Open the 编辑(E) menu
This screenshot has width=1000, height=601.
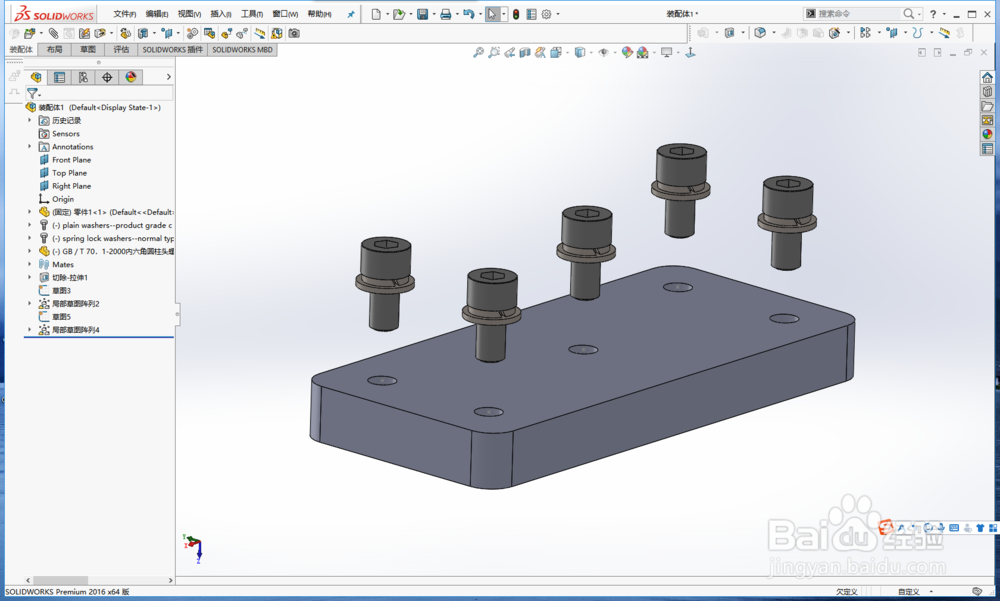(x=157, y=14)
